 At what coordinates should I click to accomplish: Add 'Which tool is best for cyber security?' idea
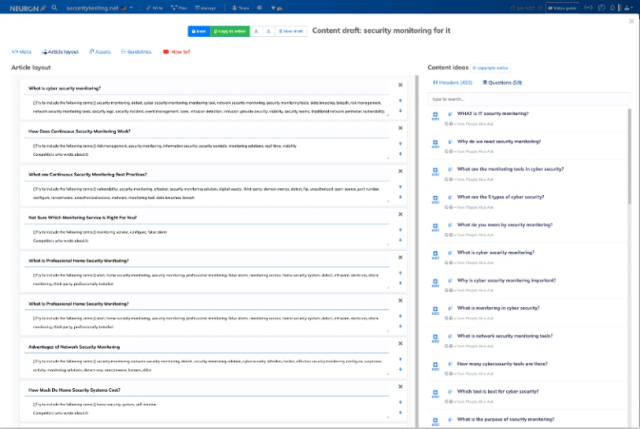point(435,393)
